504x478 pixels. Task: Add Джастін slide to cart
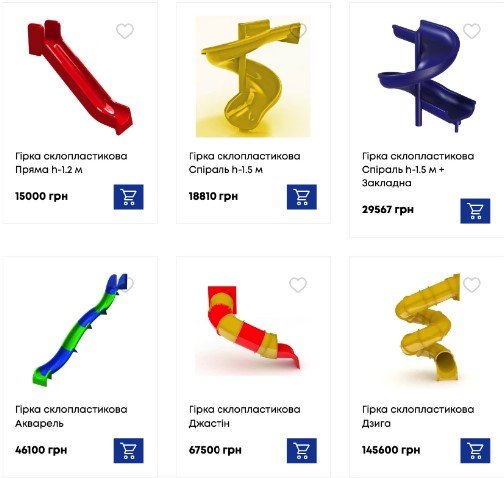302,450
